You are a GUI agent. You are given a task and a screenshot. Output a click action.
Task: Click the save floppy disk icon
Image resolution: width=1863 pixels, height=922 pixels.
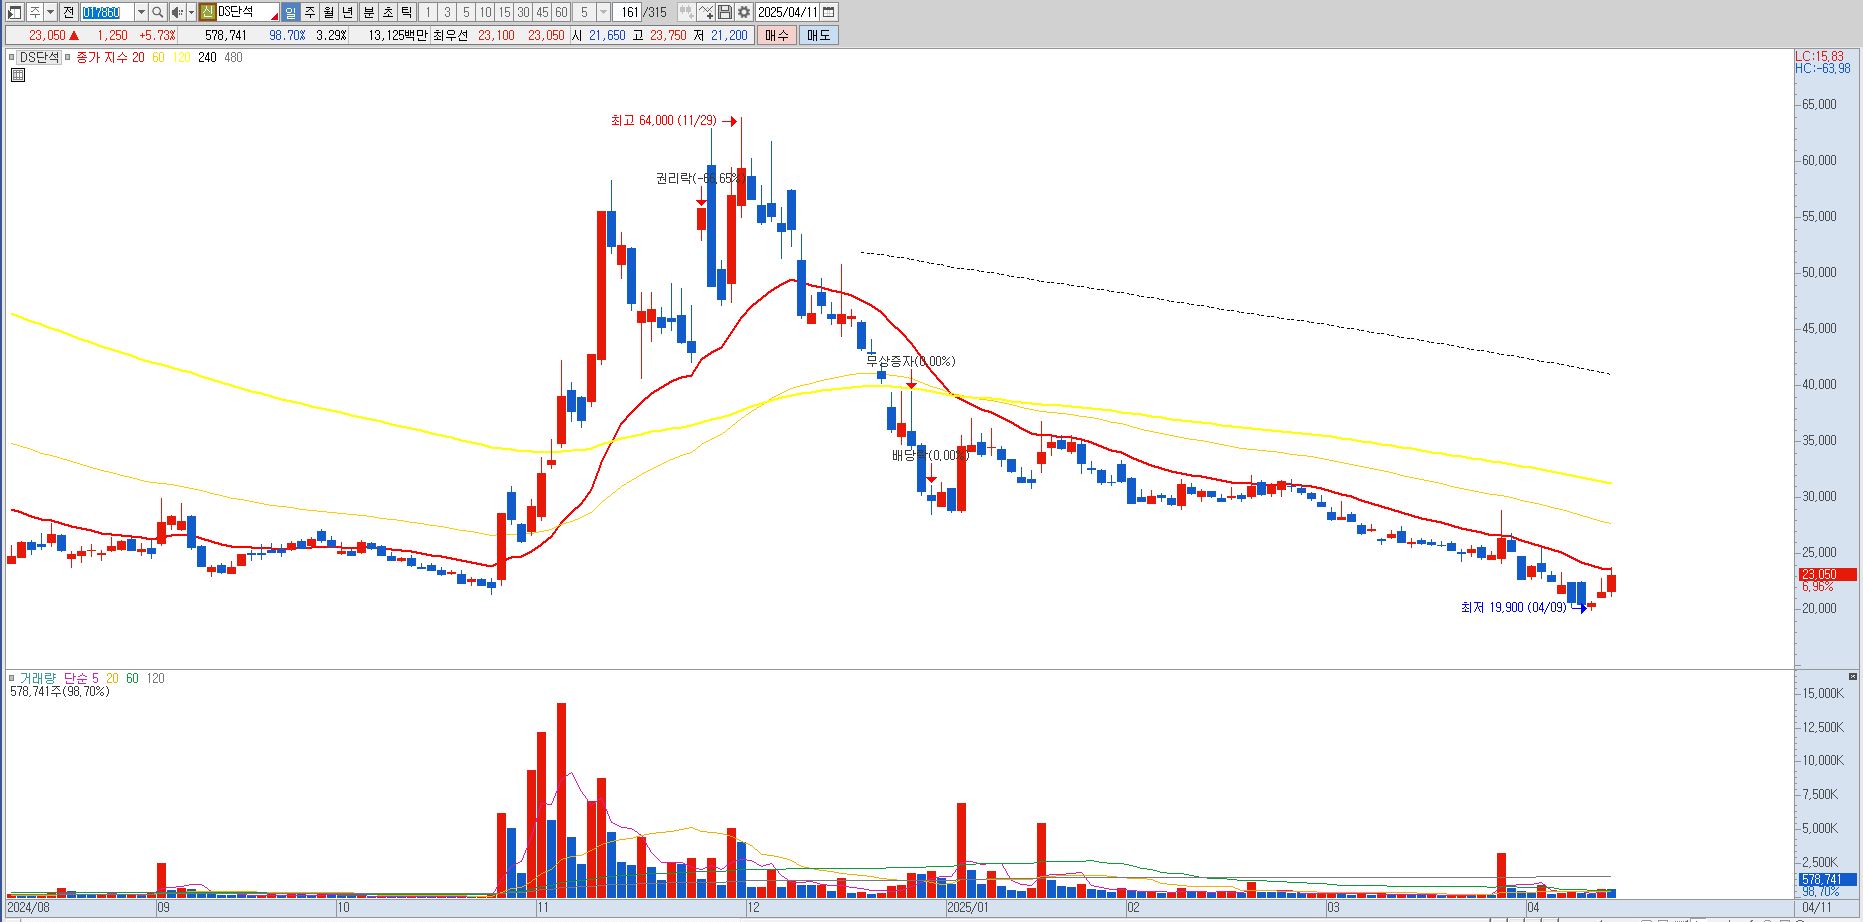(724, 12)
